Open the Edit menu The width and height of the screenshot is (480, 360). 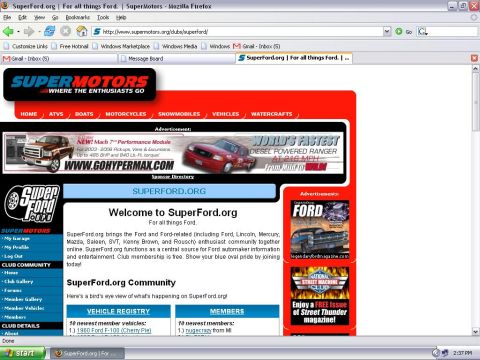pos(22,17)
